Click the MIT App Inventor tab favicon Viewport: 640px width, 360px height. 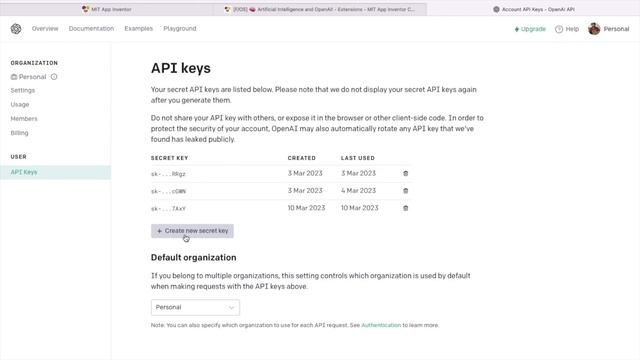coord(85,9)
